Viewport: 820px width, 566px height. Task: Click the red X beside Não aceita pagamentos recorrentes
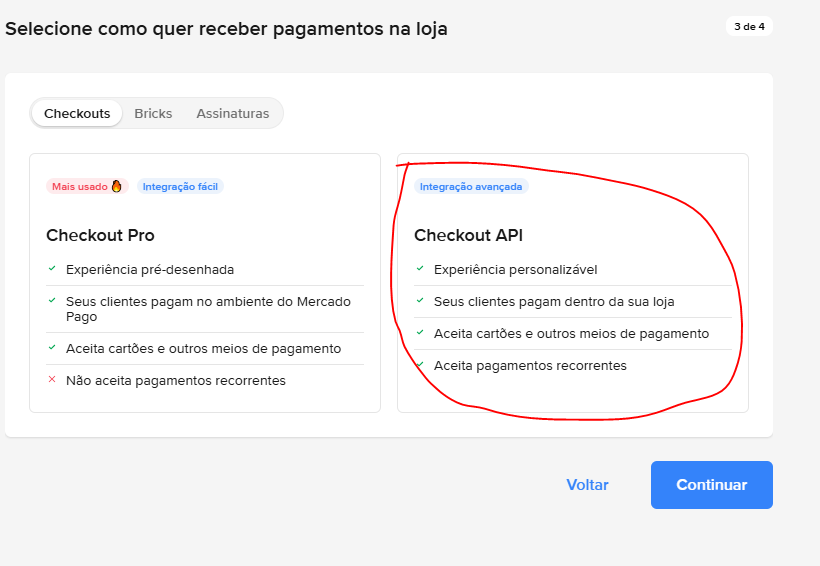[x=52, y=380]
